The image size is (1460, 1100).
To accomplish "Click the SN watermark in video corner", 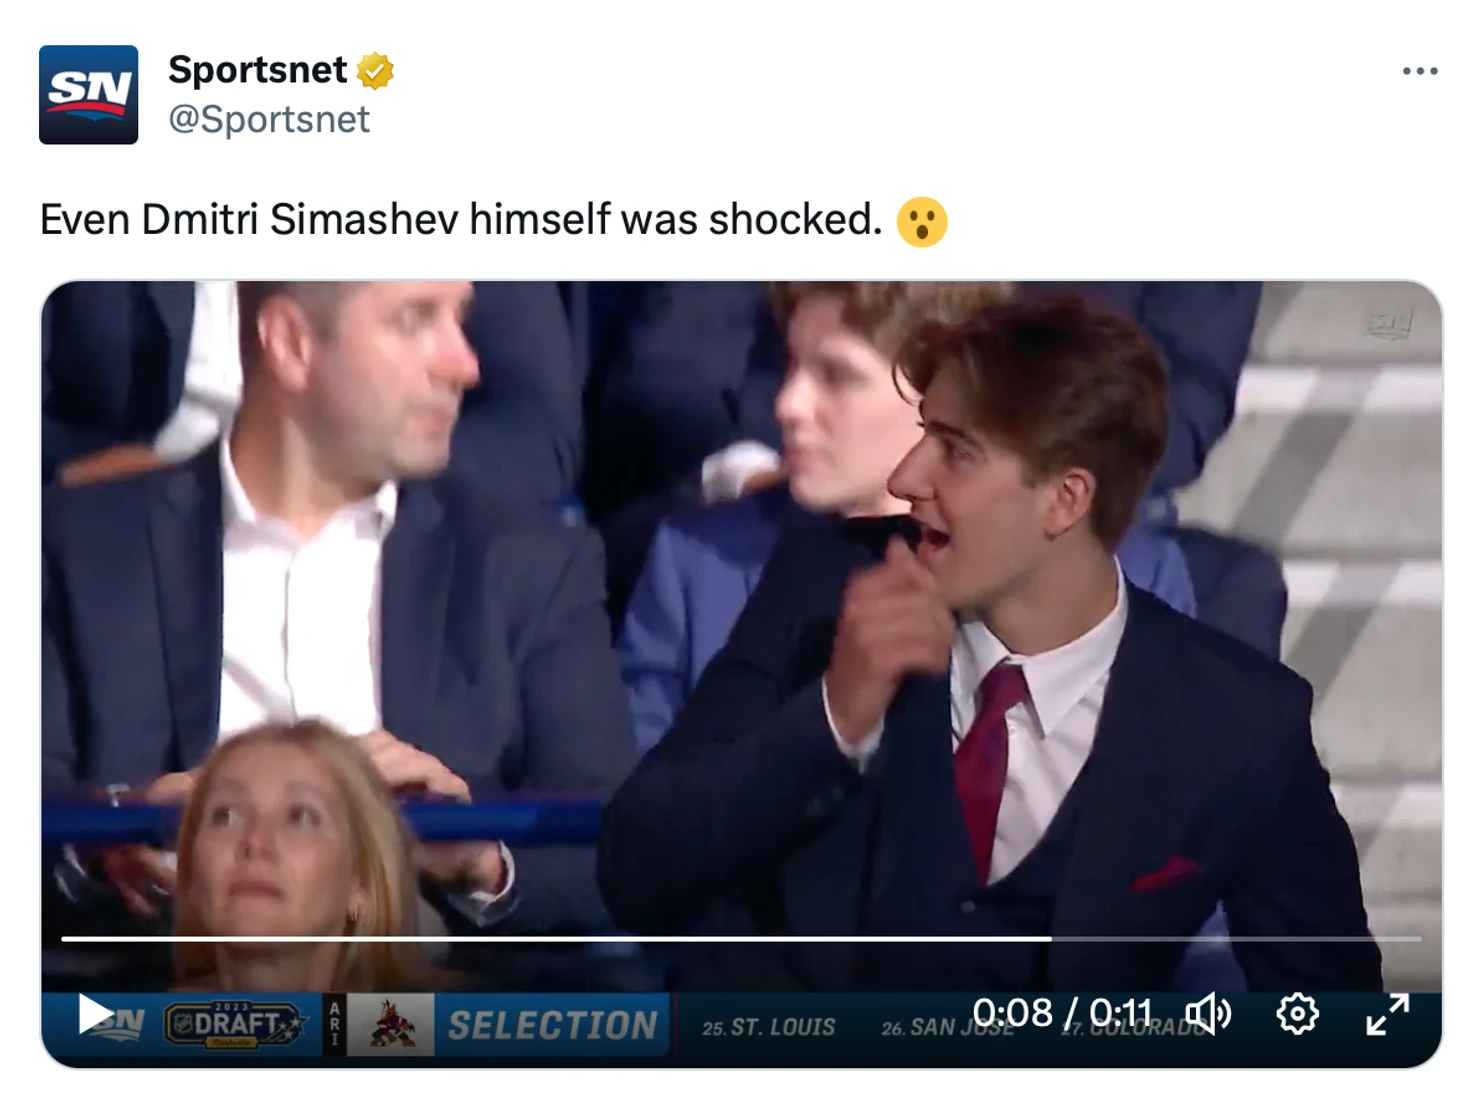I will pyautogui.click(x=1390, y=323).
